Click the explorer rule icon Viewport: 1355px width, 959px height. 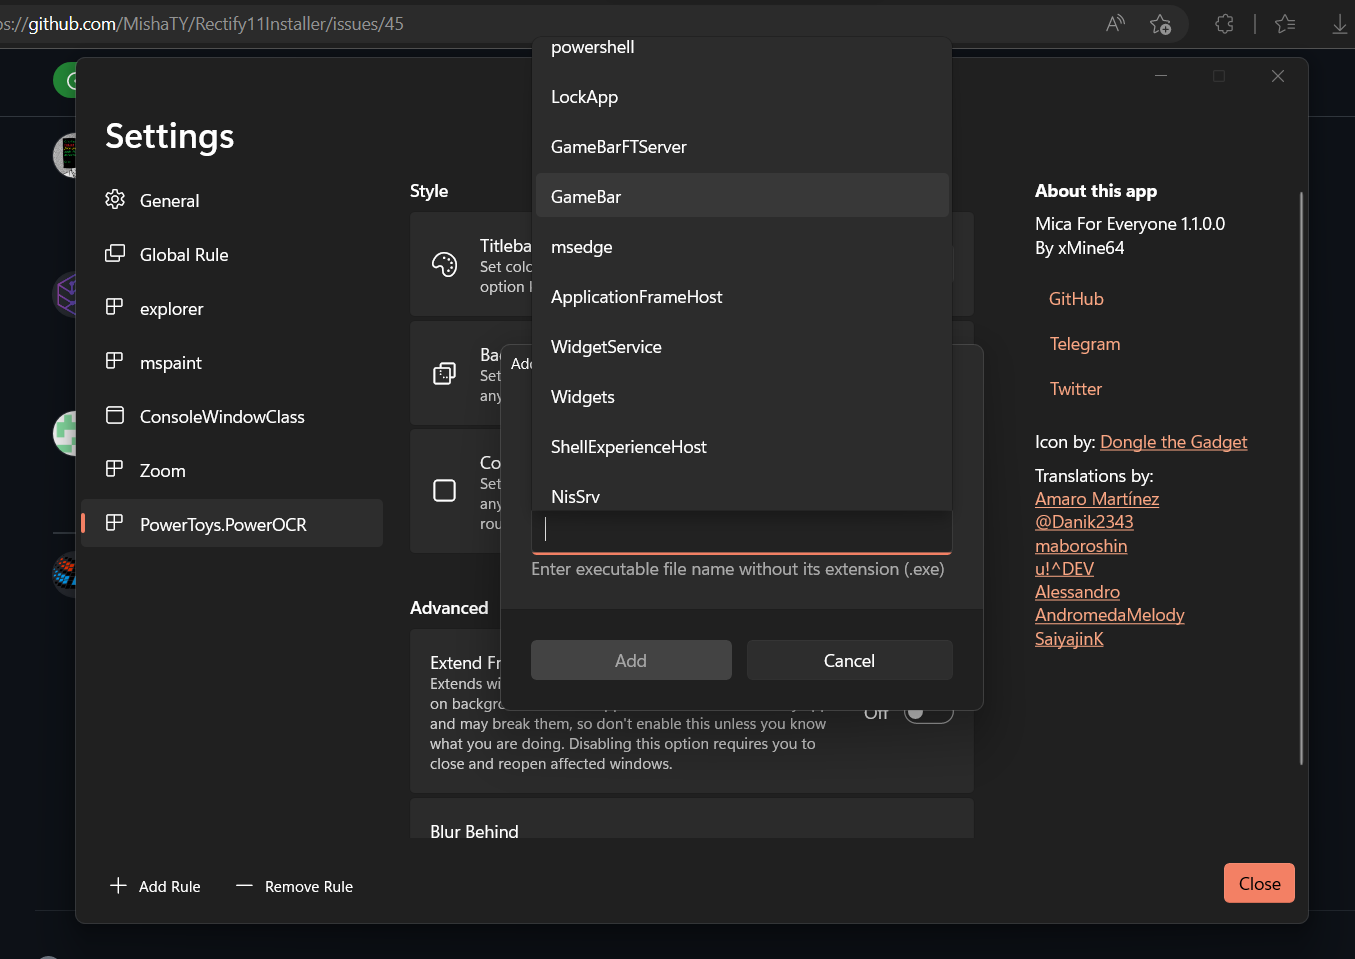coord(115,307)
